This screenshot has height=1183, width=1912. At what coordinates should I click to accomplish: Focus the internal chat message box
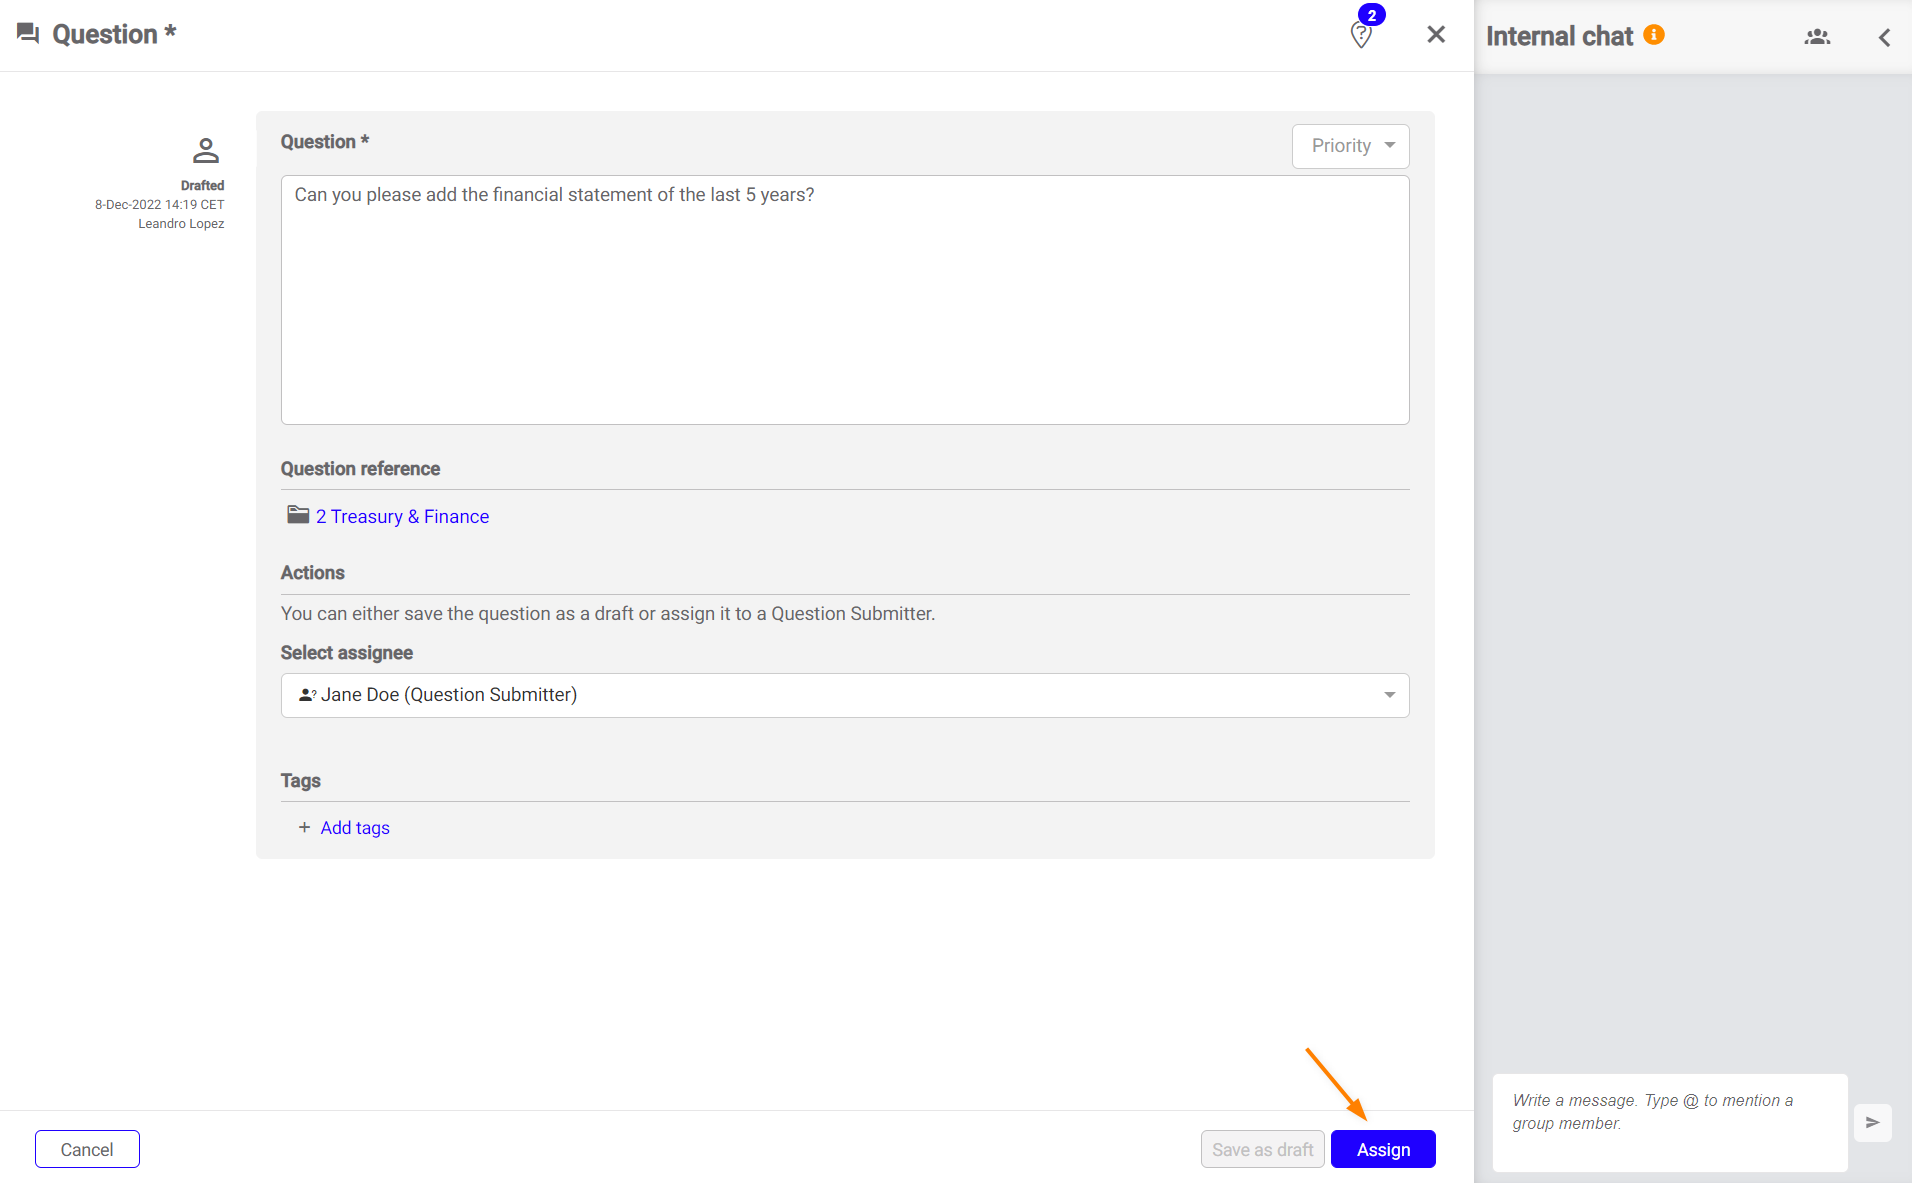[1669, 1122]
